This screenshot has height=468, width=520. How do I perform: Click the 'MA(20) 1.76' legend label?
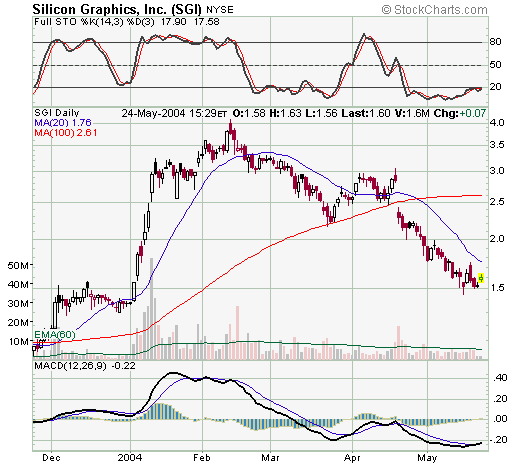[x=63, y=122]
